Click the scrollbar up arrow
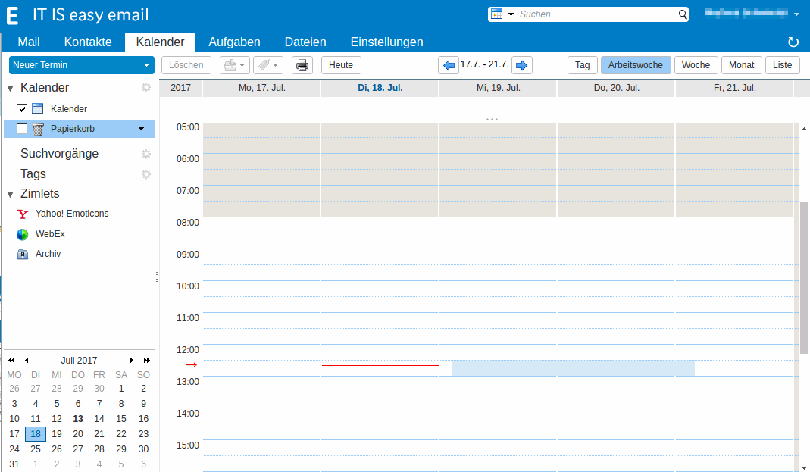 [804, 128]
